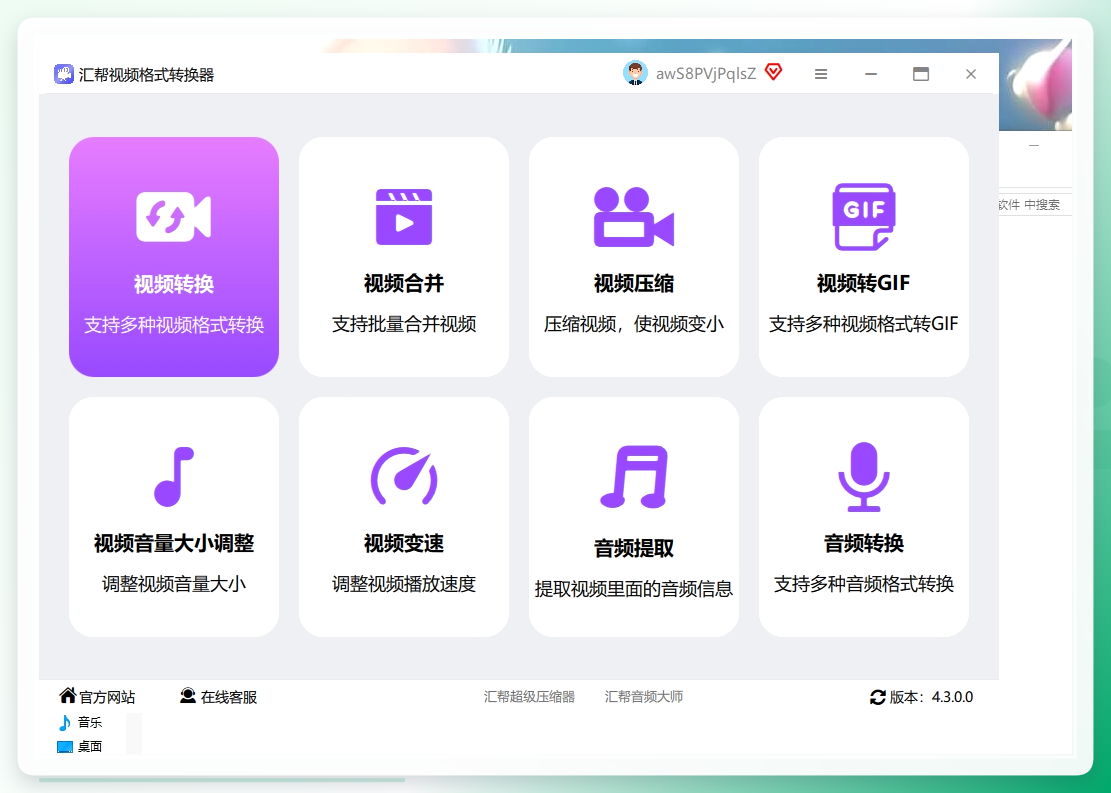Select 支持批量合并视频 description text

[x=404, y=324]
